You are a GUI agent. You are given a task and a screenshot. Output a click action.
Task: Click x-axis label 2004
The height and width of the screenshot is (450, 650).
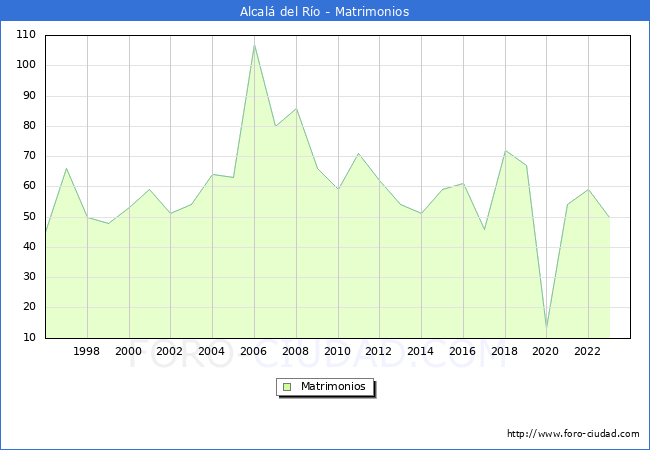click(211, 351)
